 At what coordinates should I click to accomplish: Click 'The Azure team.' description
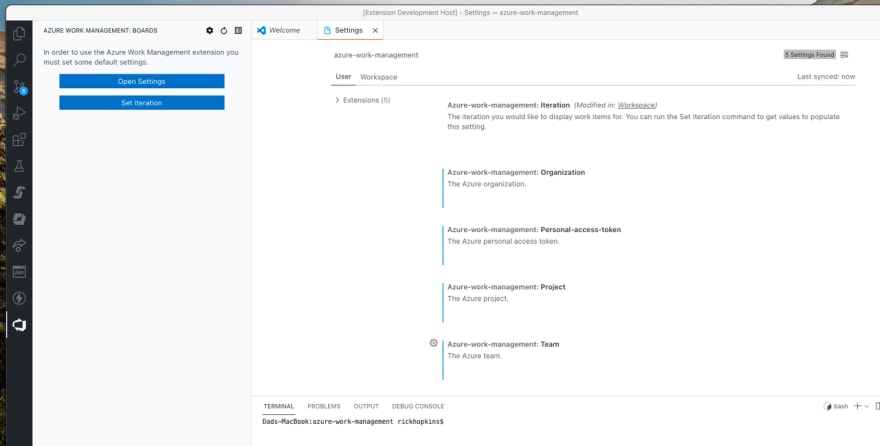474,356
